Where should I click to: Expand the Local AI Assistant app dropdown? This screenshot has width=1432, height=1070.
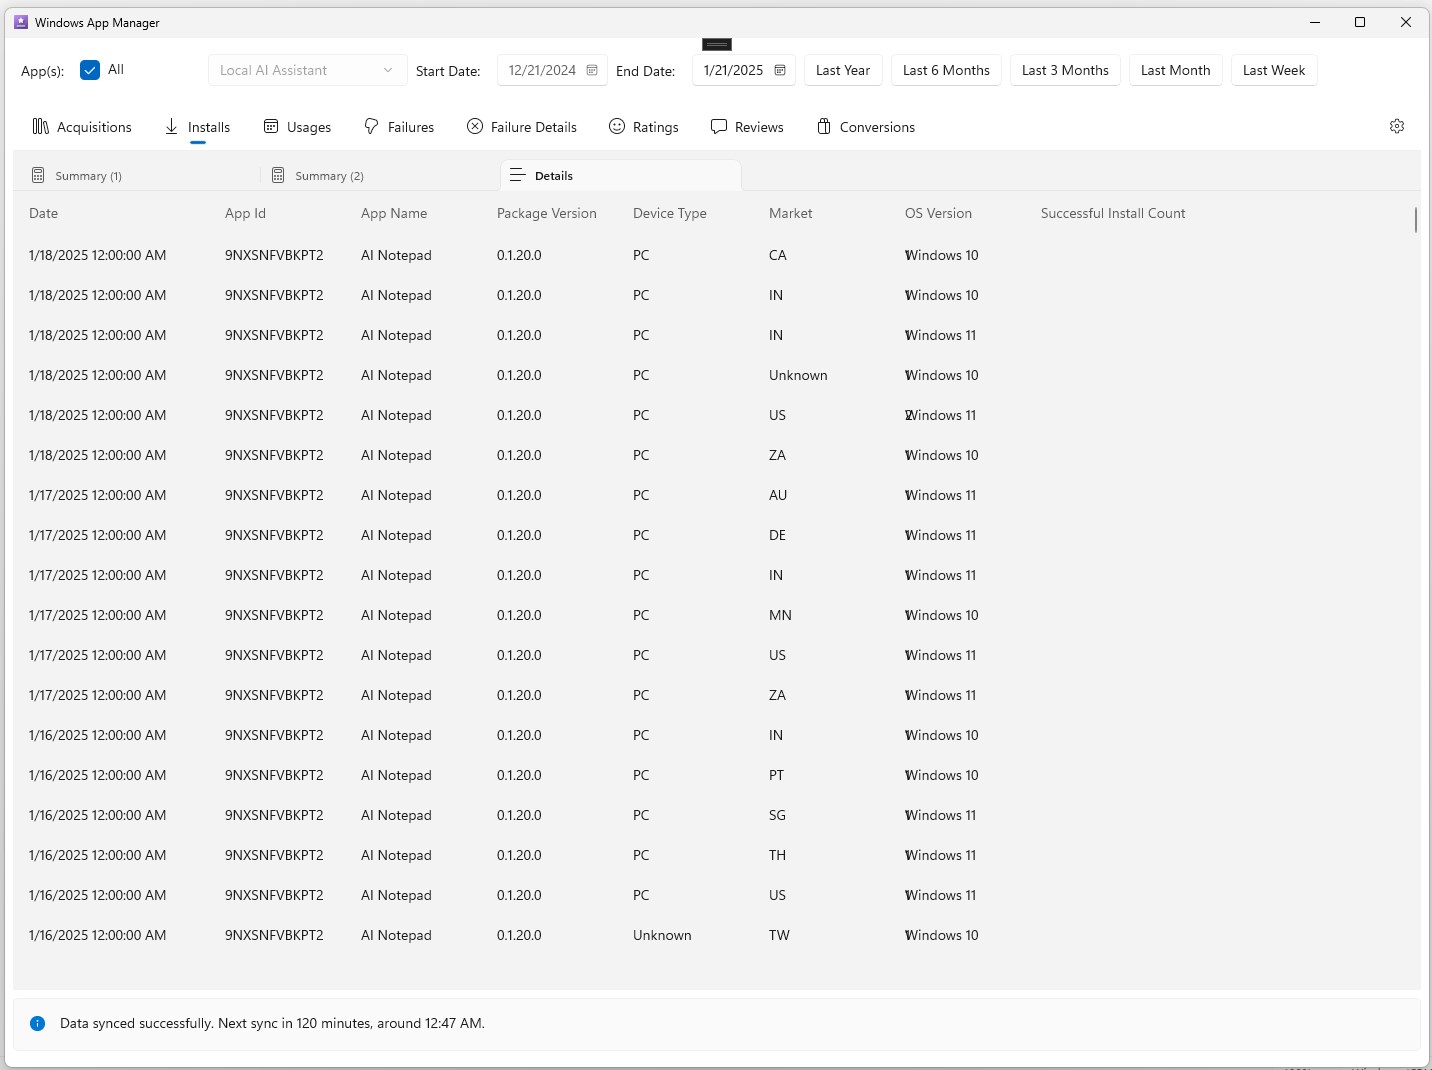pos(308,70)
